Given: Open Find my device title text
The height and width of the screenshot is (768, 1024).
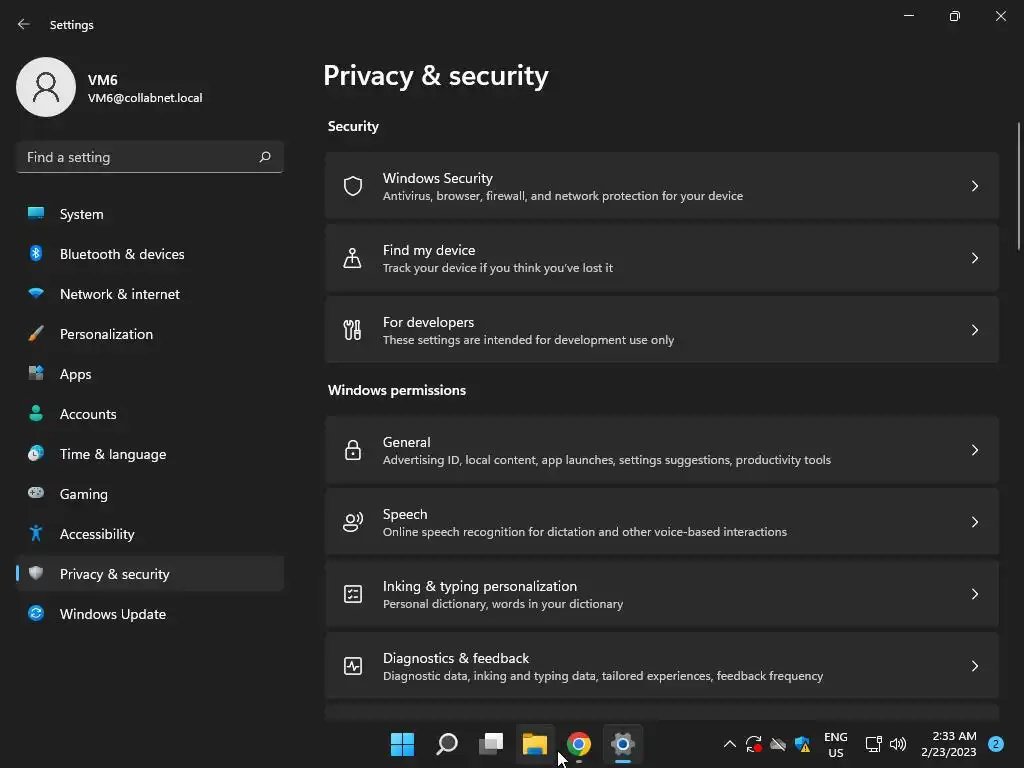Looking at the screenshot, I should click(429, 250).
